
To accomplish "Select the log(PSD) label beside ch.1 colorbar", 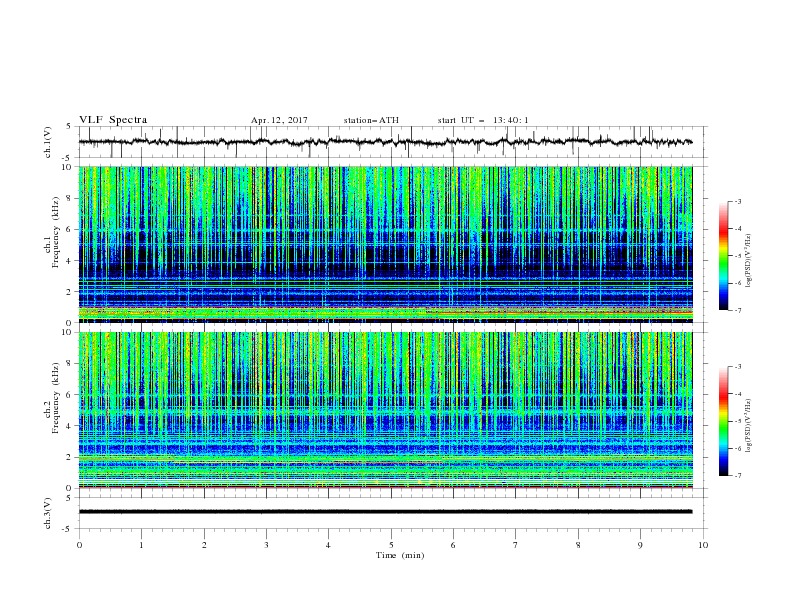I will pyautogui.click(x=748, y=261).
